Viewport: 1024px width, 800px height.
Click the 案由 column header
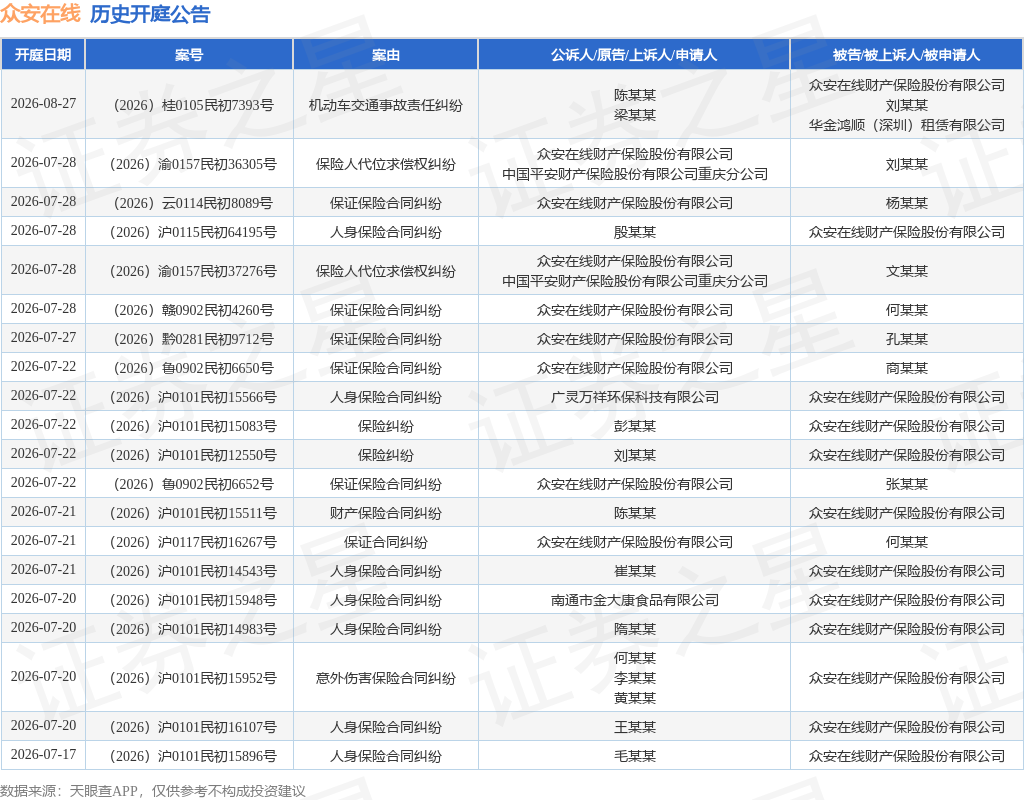(385, 55)
